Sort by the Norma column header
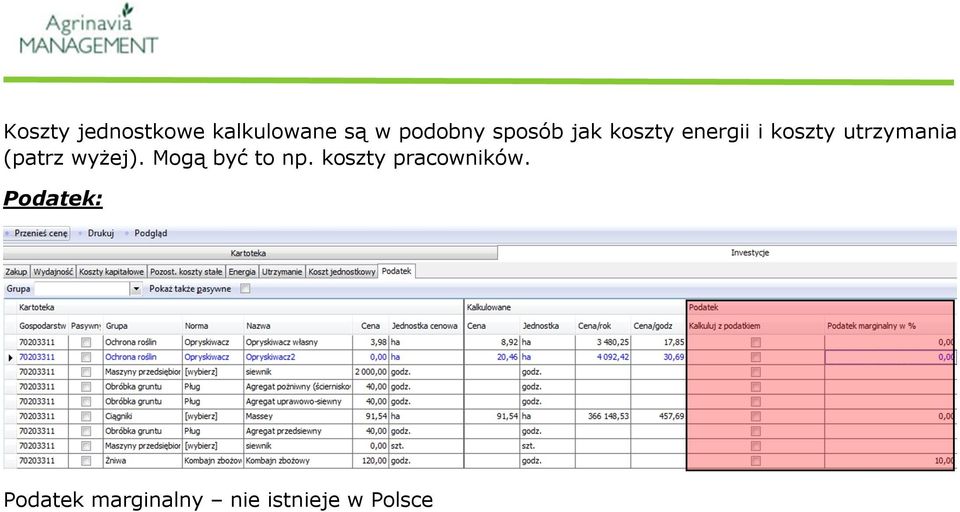Viewport: 960px width, 512px height. point(213,326)
